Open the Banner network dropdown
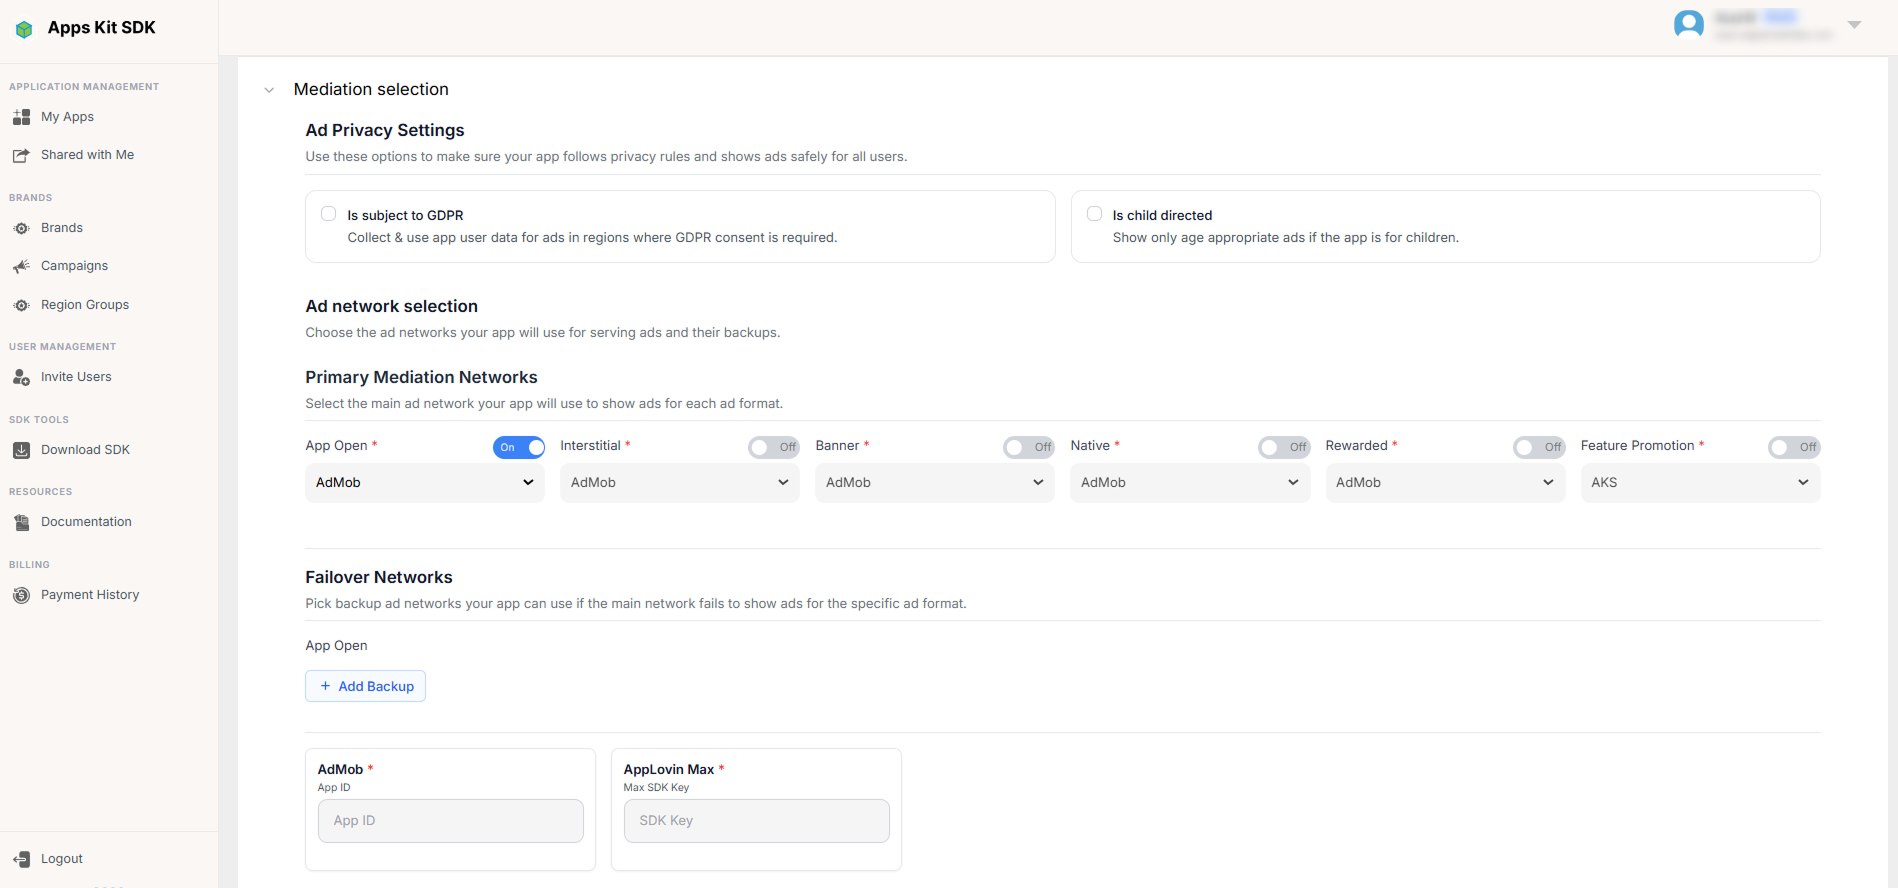The height and width of the screenshot is (888, 1898). [935, 483]
